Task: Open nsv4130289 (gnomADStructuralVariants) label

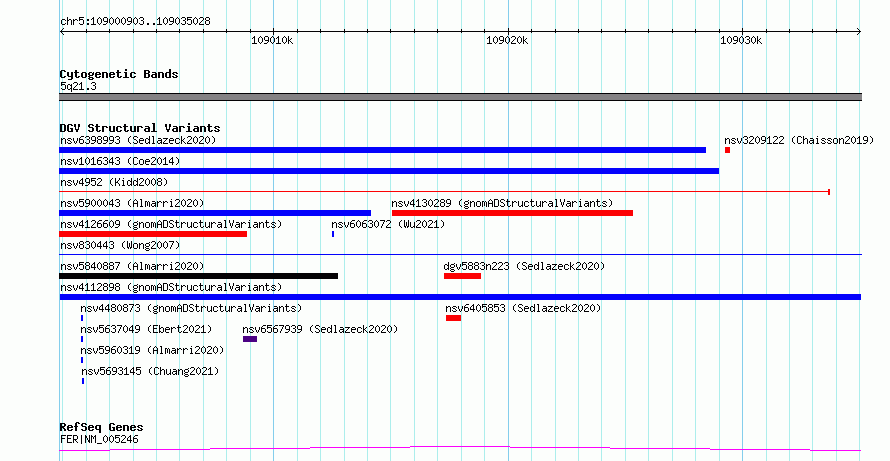Action: (x=502, y=203)
